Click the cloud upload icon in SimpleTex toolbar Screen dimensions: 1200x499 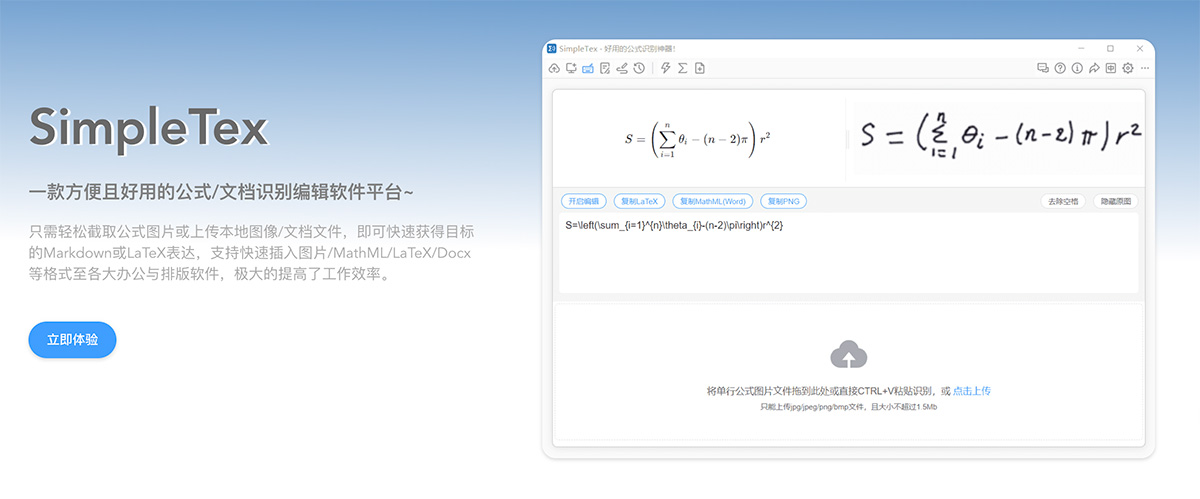coord(554,68)
